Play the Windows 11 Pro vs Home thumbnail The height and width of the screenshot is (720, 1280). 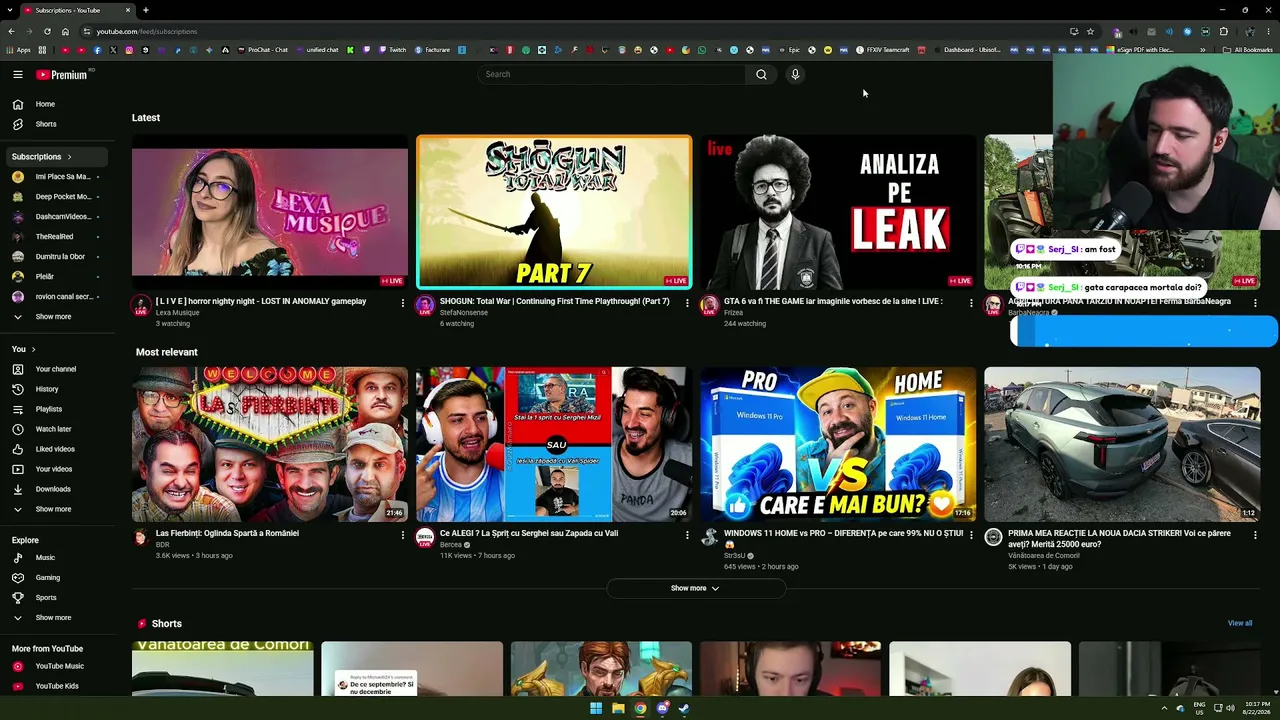point(838,444)
